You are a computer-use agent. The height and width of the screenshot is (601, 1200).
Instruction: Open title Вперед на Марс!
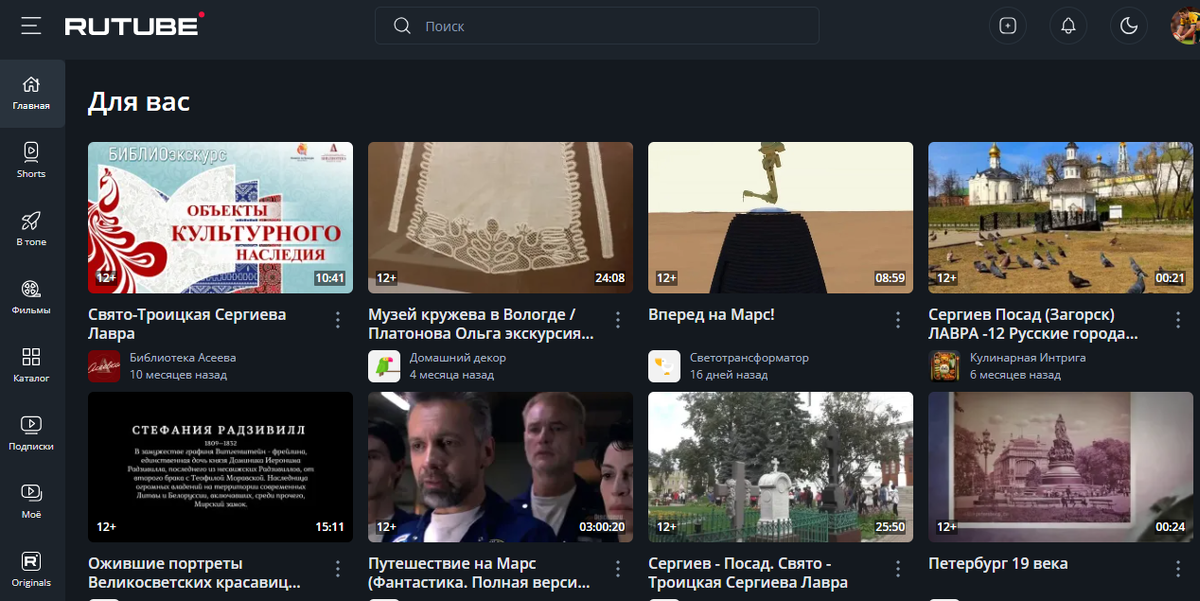711,314
